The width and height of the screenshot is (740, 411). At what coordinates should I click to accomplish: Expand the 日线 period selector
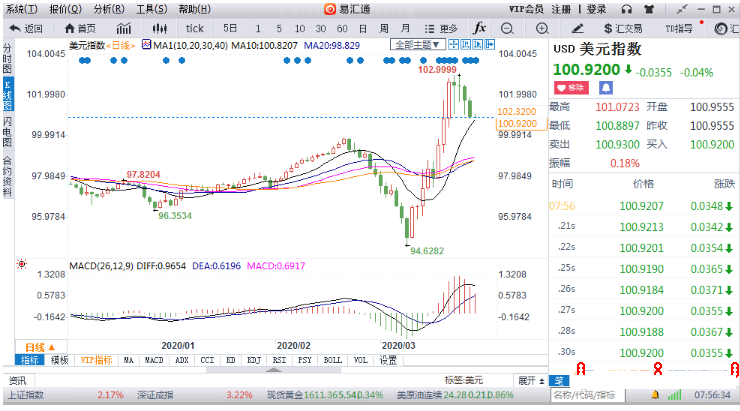(41, 347)
